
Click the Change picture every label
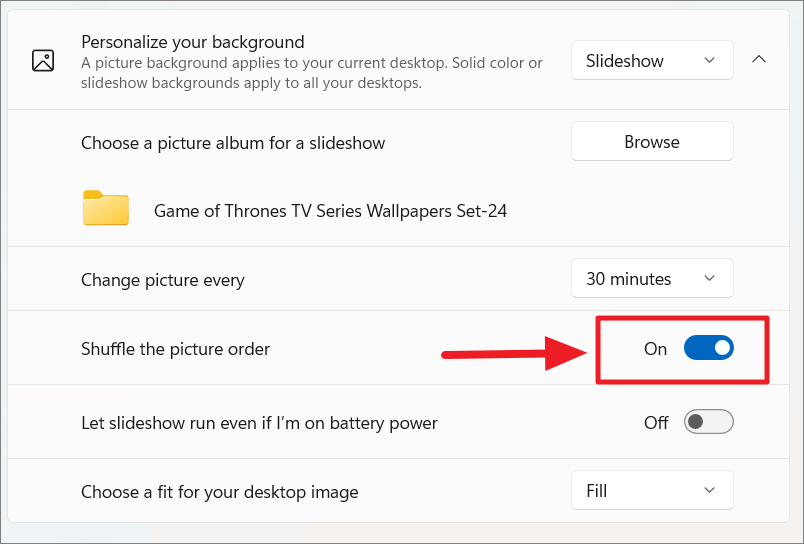coord(163,280)
